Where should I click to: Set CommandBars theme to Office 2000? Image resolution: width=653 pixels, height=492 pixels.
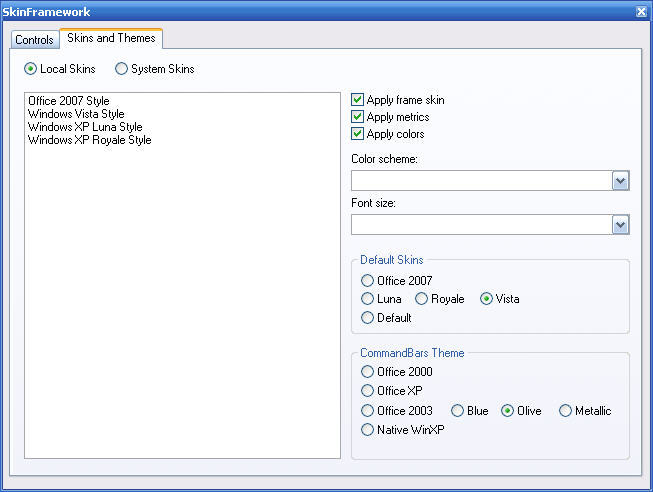[x=367, y=371]
